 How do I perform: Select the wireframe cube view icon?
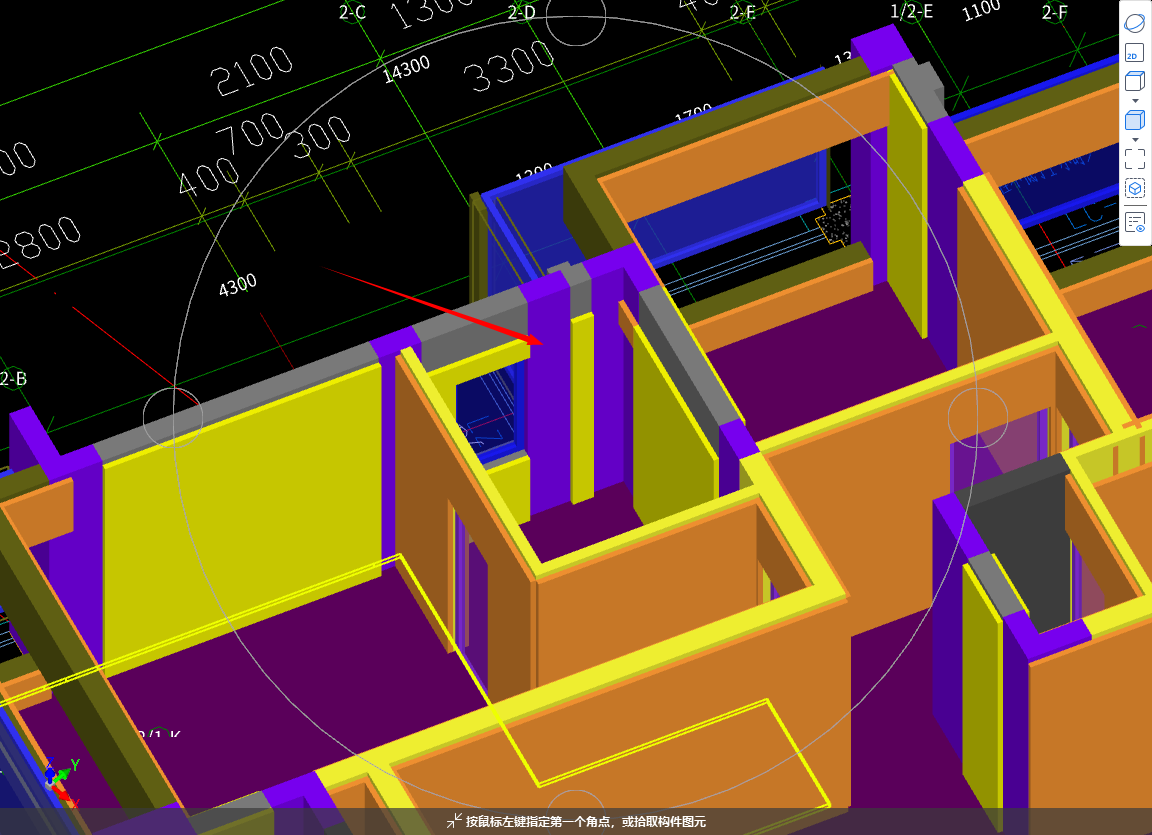point(1134,81)
